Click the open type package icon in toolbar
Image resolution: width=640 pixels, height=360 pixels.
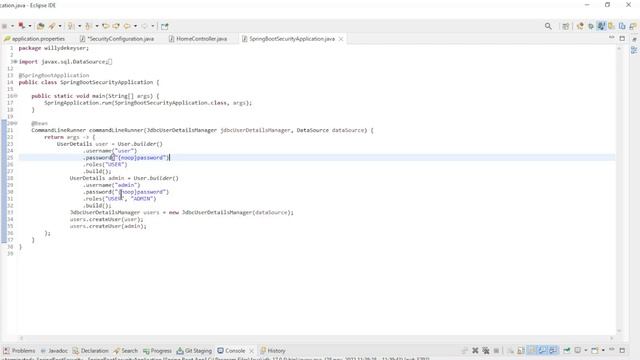click(40, 26)
